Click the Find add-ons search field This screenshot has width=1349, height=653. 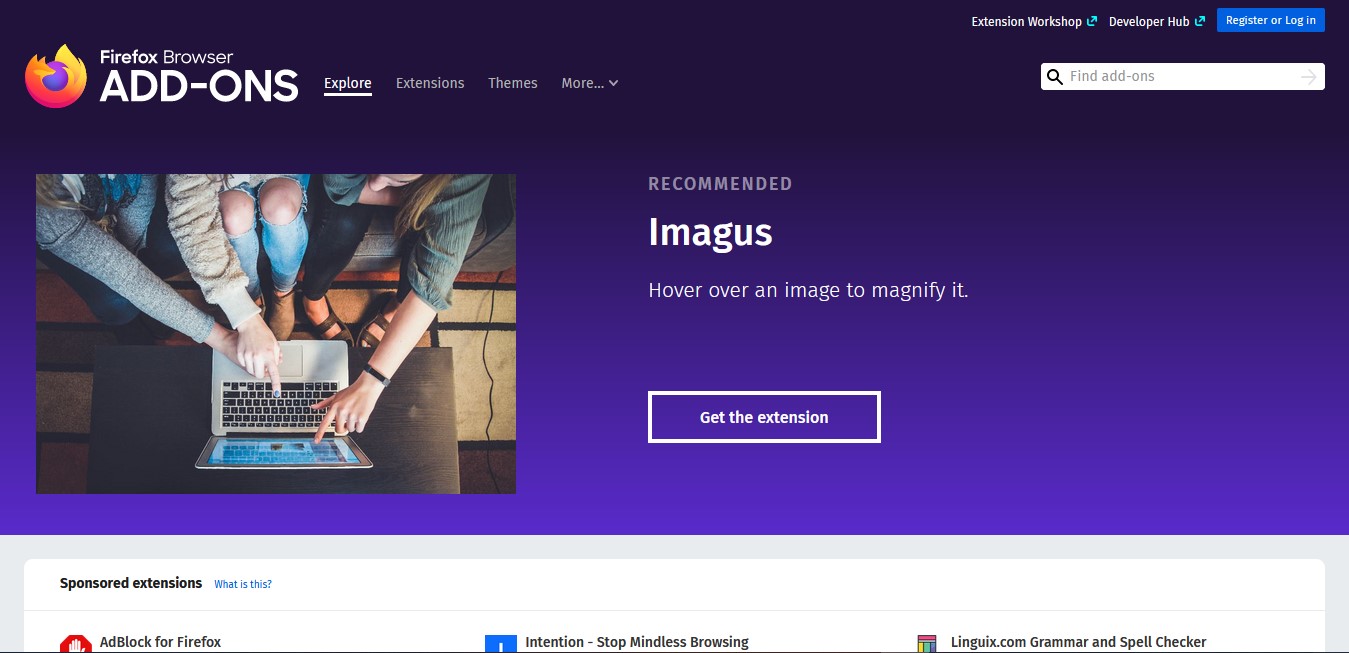click(x=1182, y=77)
